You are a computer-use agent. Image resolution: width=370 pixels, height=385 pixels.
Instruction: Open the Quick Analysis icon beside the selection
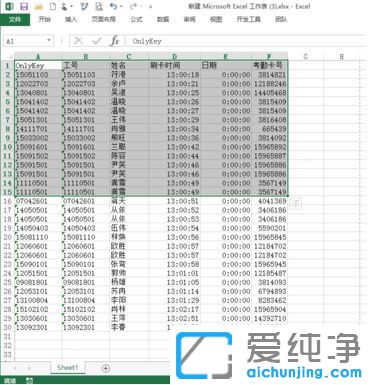(296, 203)
